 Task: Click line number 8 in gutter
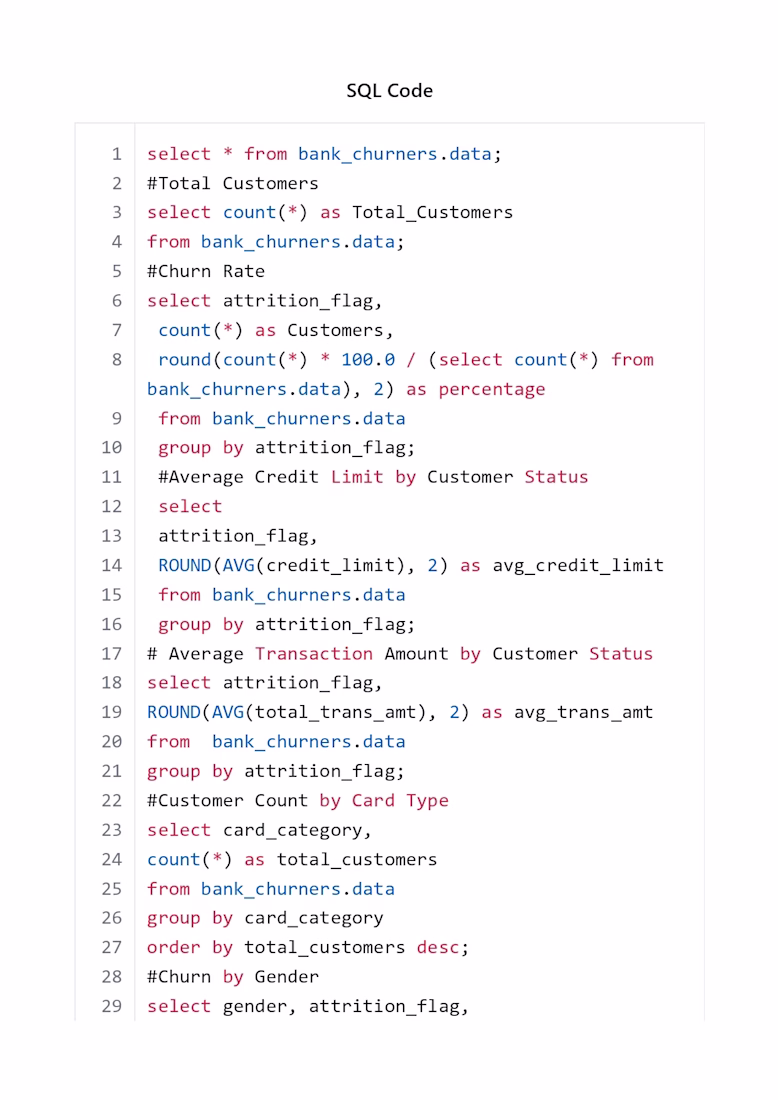coord(116,360)
